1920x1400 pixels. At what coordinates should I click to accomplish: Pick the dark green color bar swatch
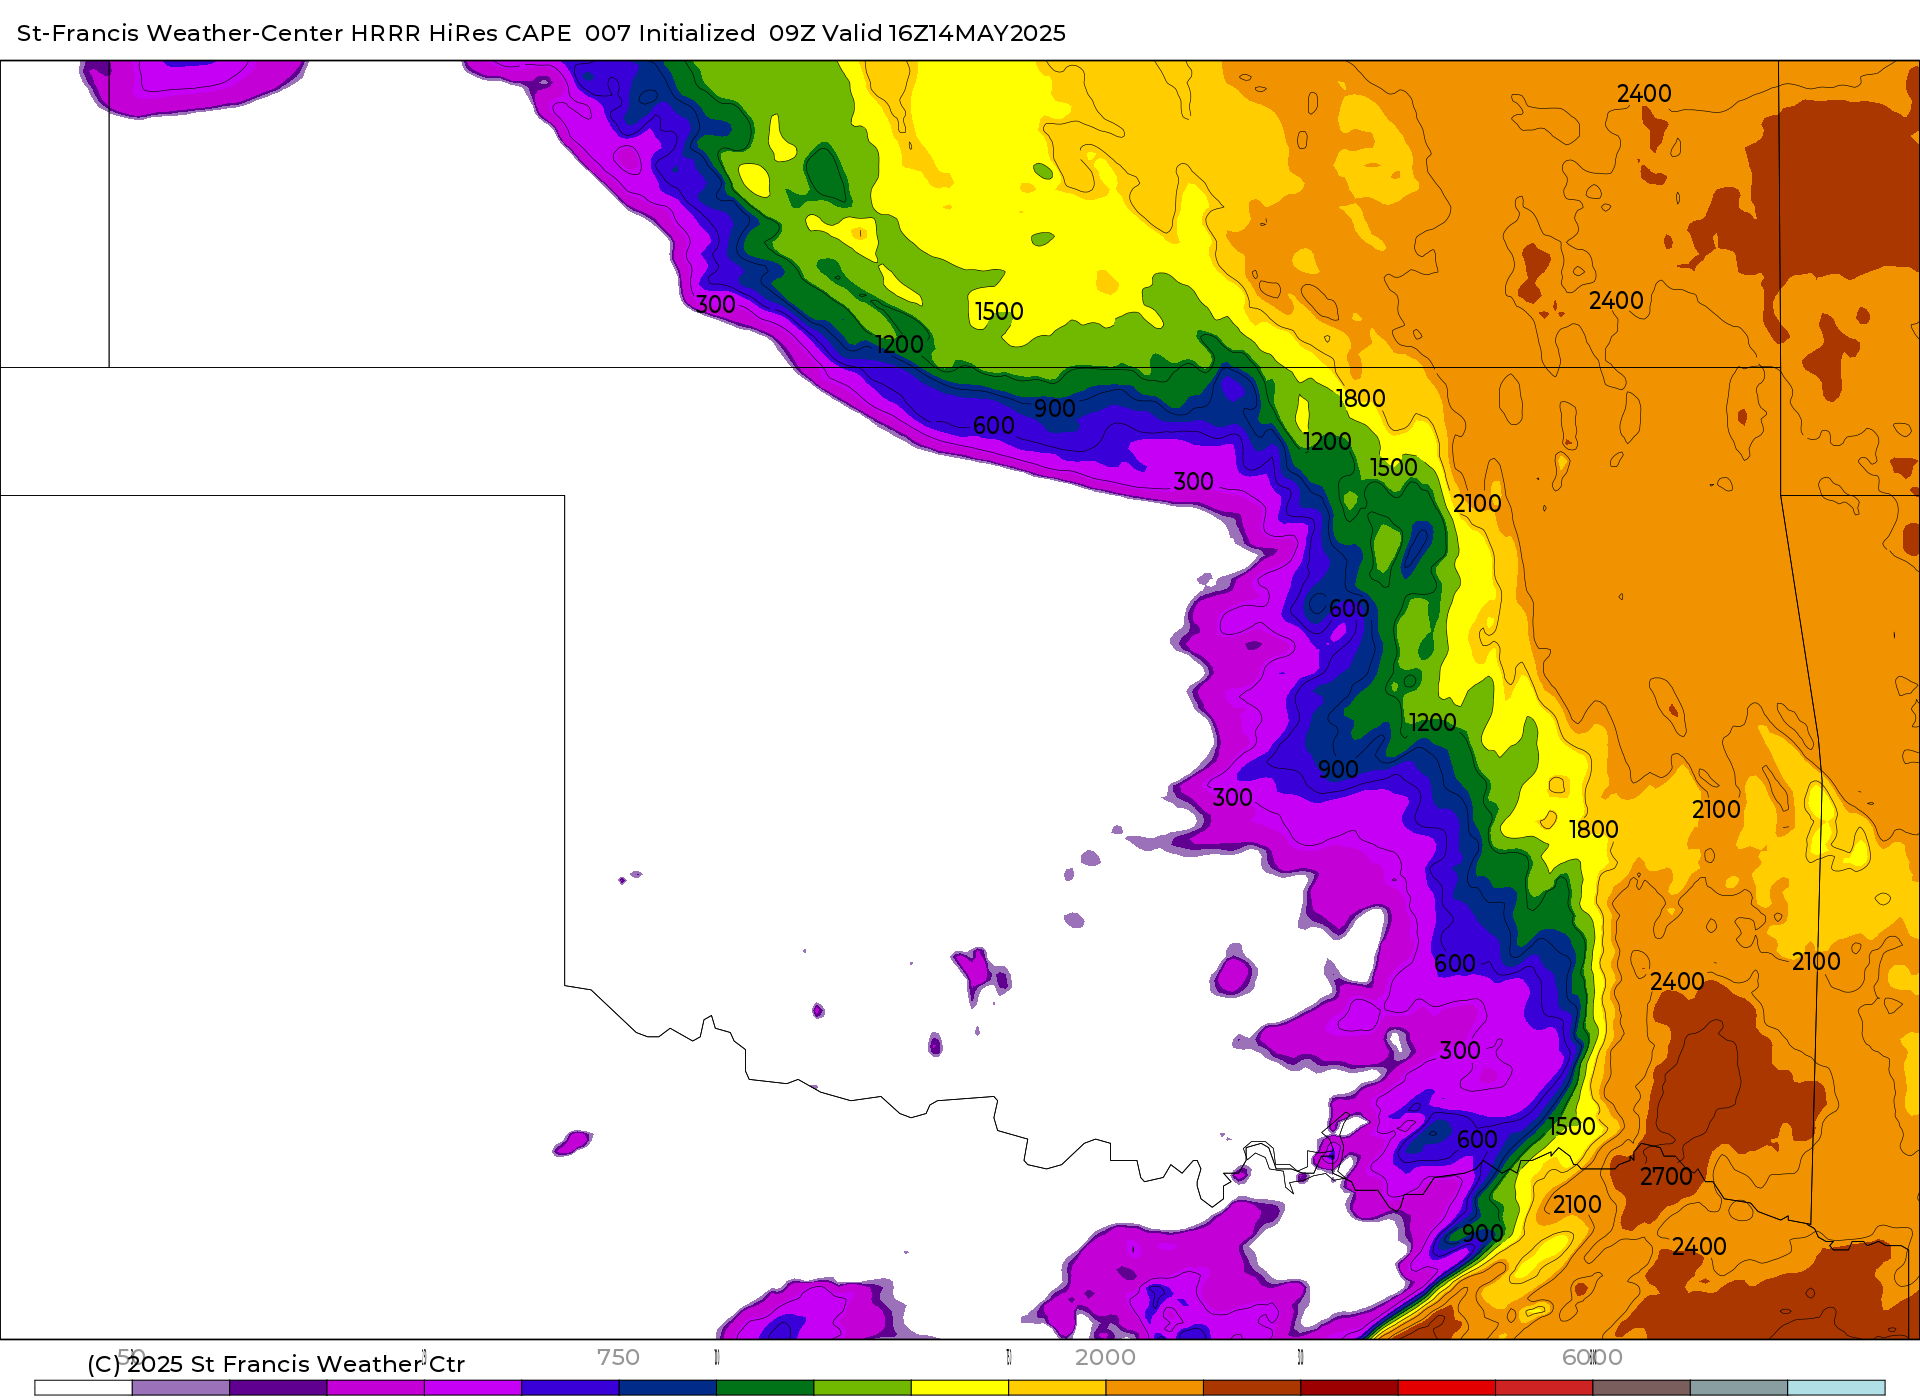click(x=765, y=1388)
